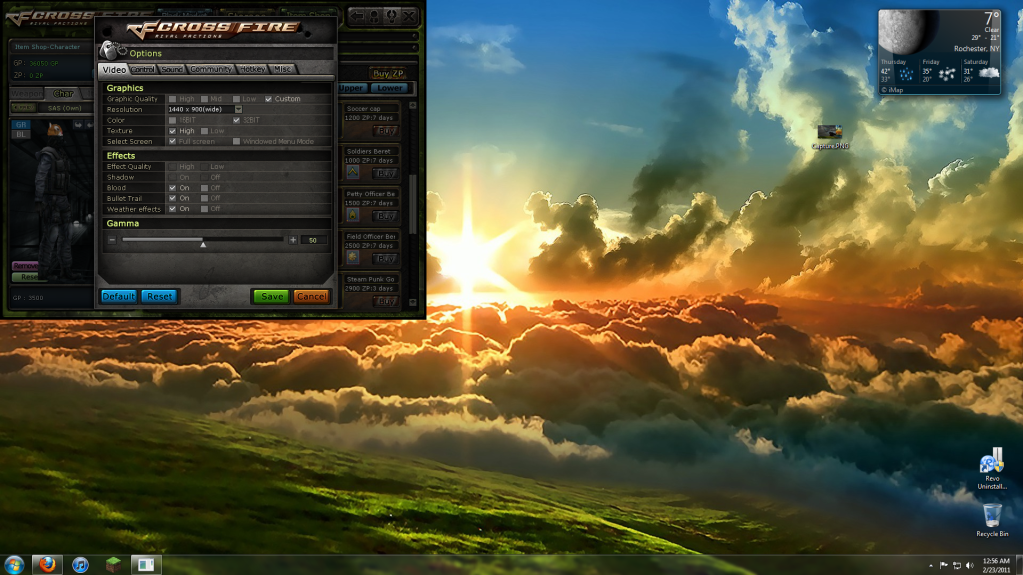Viewport: 1023px width, 575px height.
Task: Click the gamma value field showing 50
Action: coord(313,240)
